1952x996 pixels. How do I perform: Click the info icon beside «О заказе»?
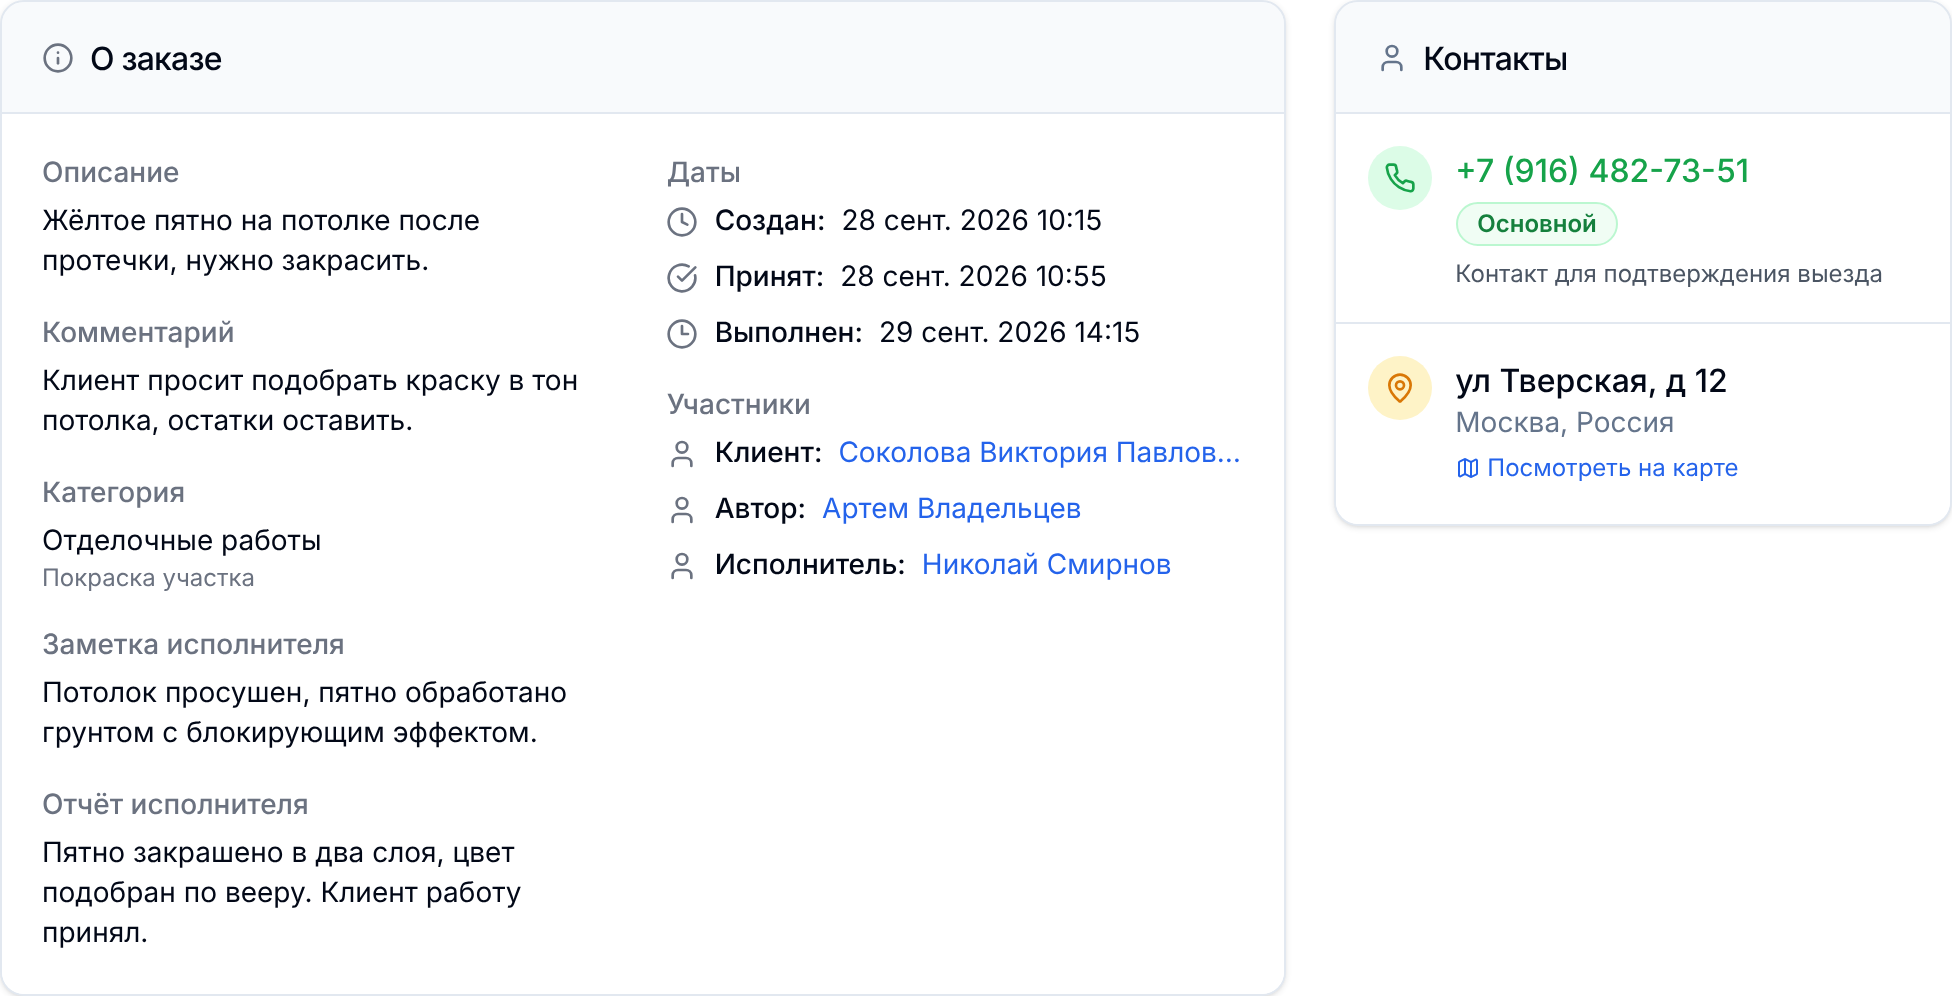[58, 59]
